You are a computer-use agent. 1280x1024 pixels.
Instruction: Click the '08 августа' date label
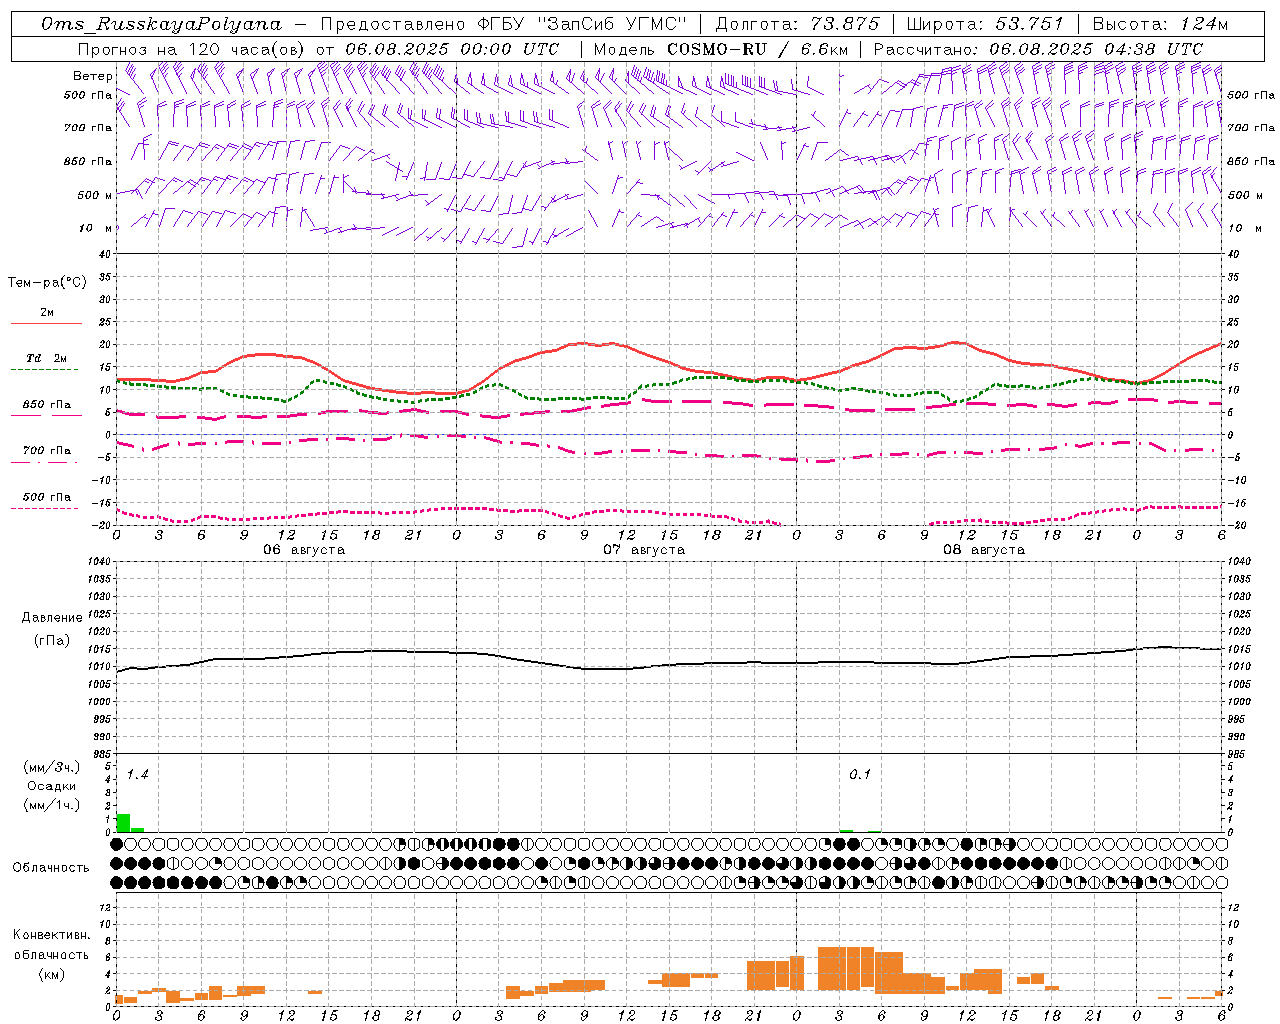(x=984, y=550)
